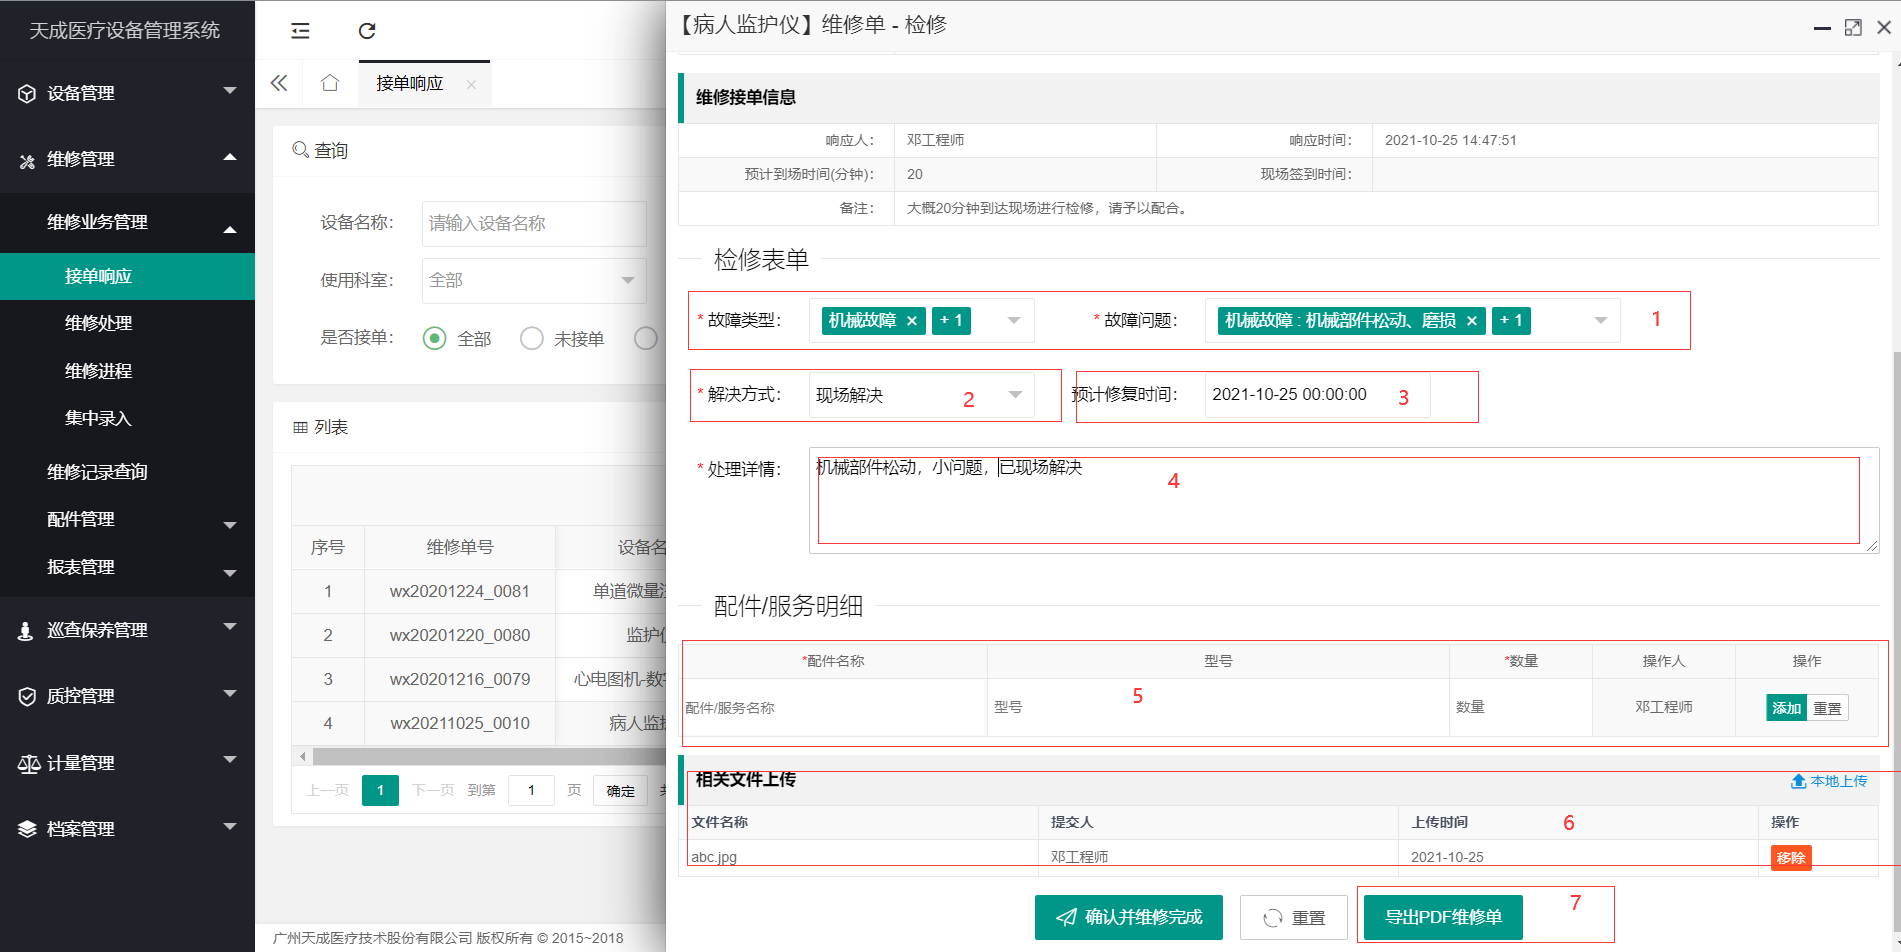Click the 巡查保养管理 icon in sidebar
This screenshot has height=952, width=1901.
click(27, 631)
